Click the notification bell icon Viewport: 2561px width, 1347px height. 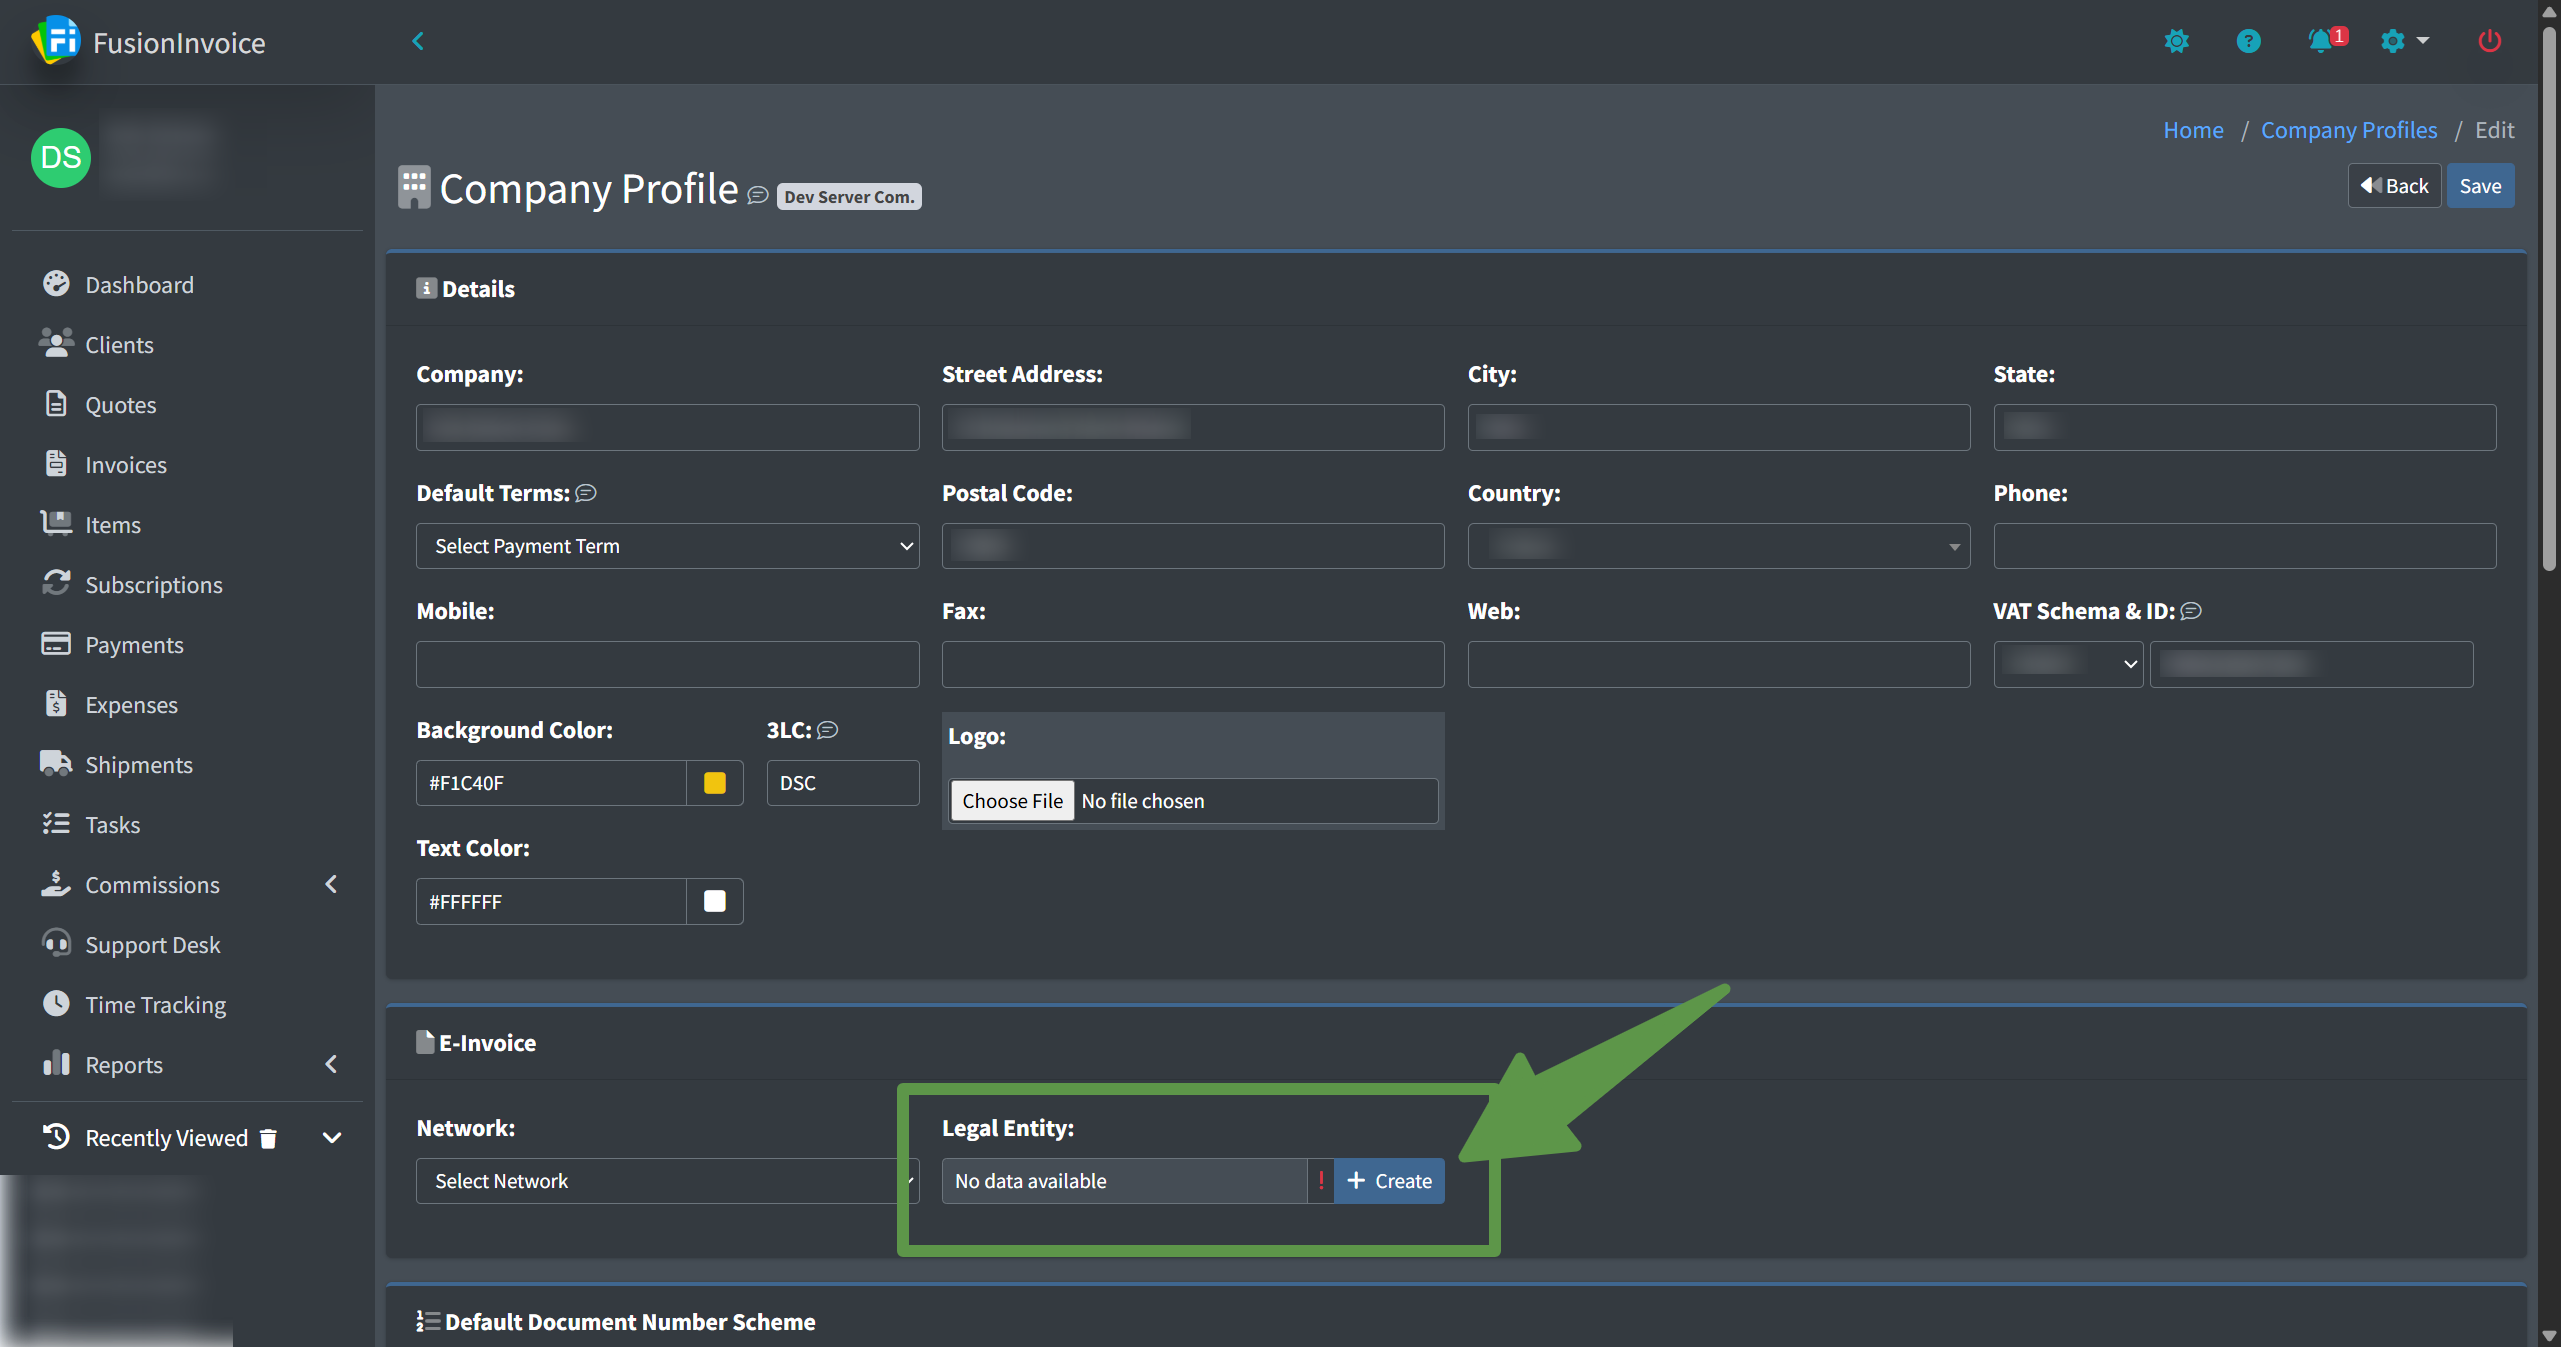pyautogui.click(x=2319, y=41)
